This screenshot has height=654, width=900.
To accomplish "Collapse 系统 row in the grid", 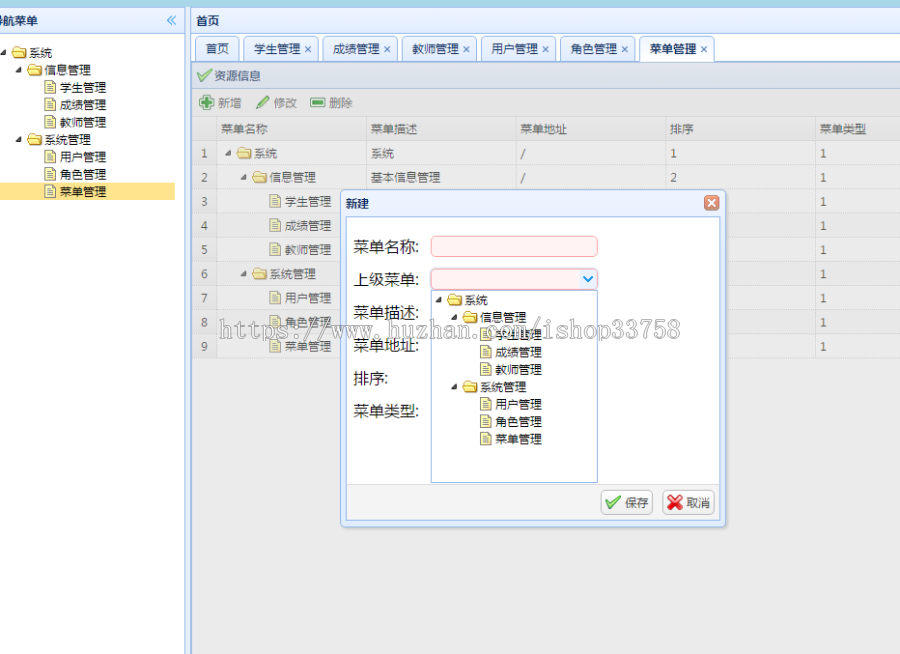I will coord(228,153).
